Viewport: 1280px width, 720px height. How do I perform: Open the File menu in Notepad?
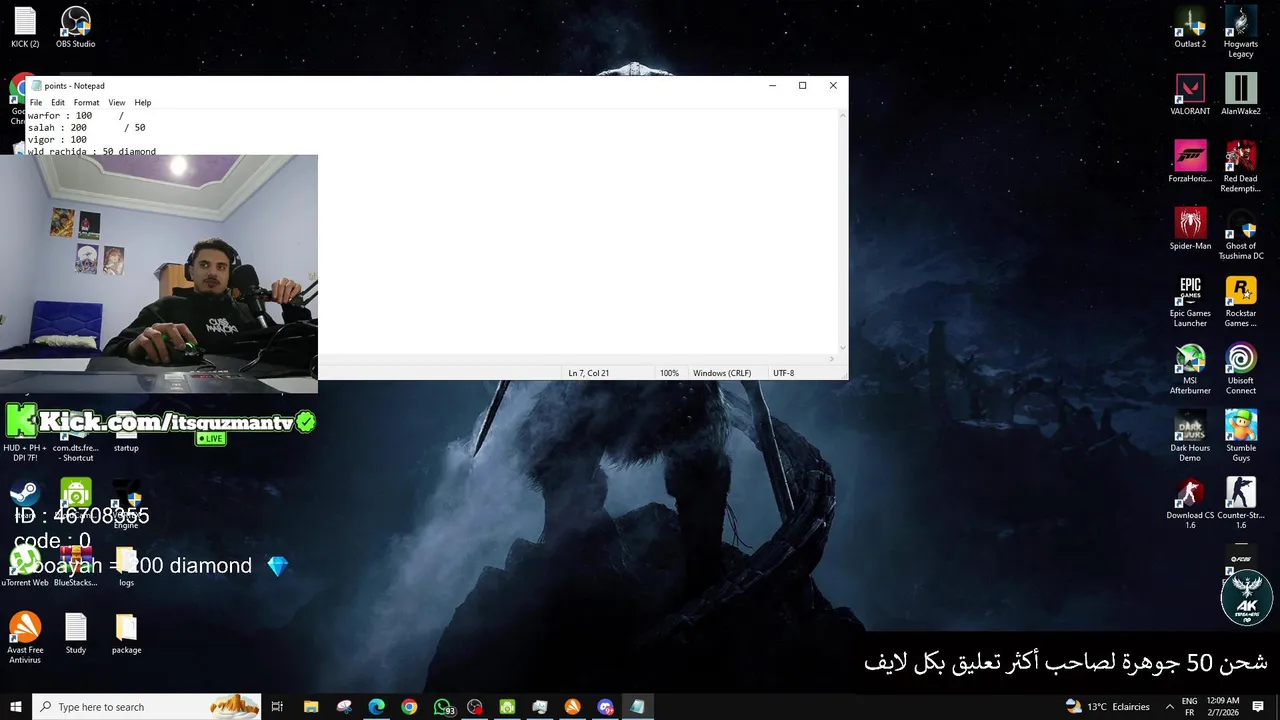pyautogui.click(x=36, y=102)
